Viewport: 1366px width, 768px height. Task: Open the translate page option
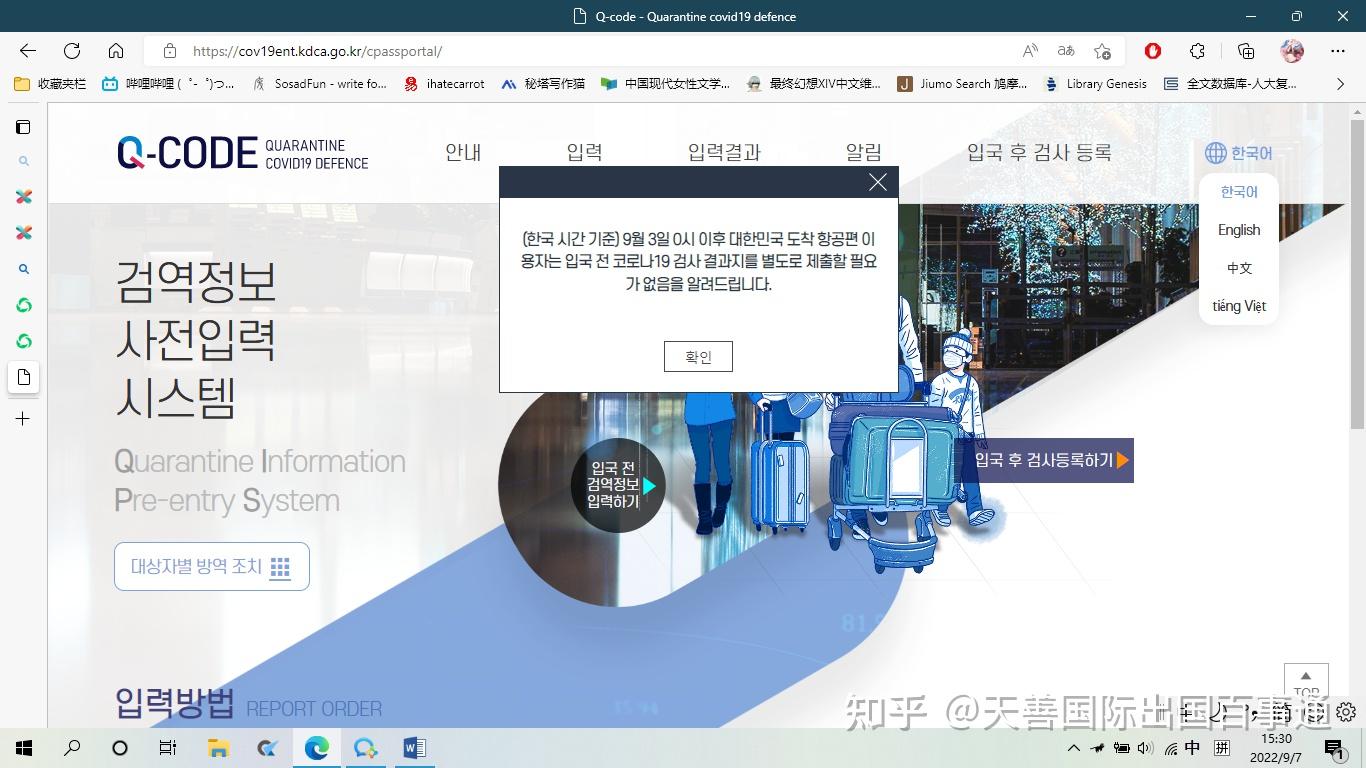pyautogui.click(x=1066, y=51)
